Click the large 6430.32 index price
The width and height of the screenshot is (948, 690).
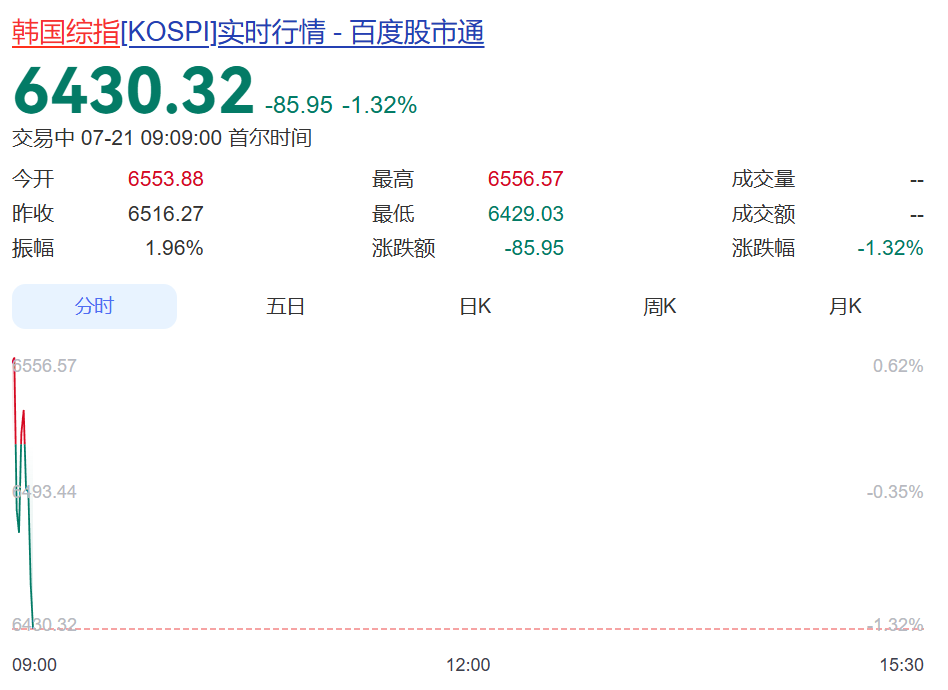tap(134, 91)
